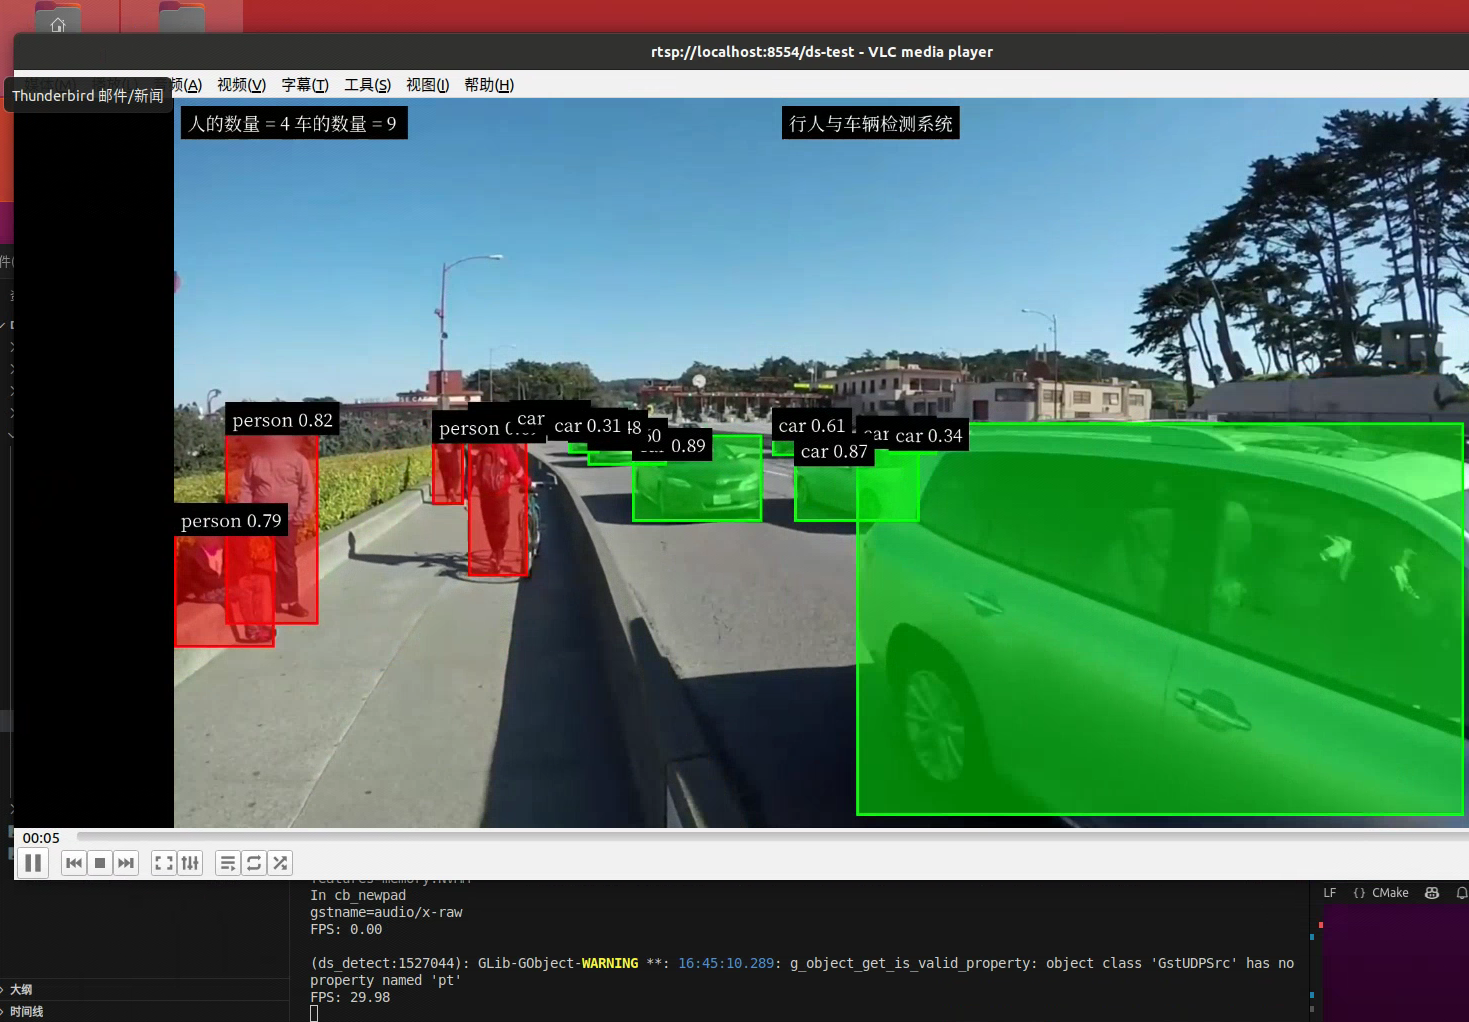Screen dimensions: 1469x1022
Task: Skip to previous media in VLC
Action: click(74, 863)
